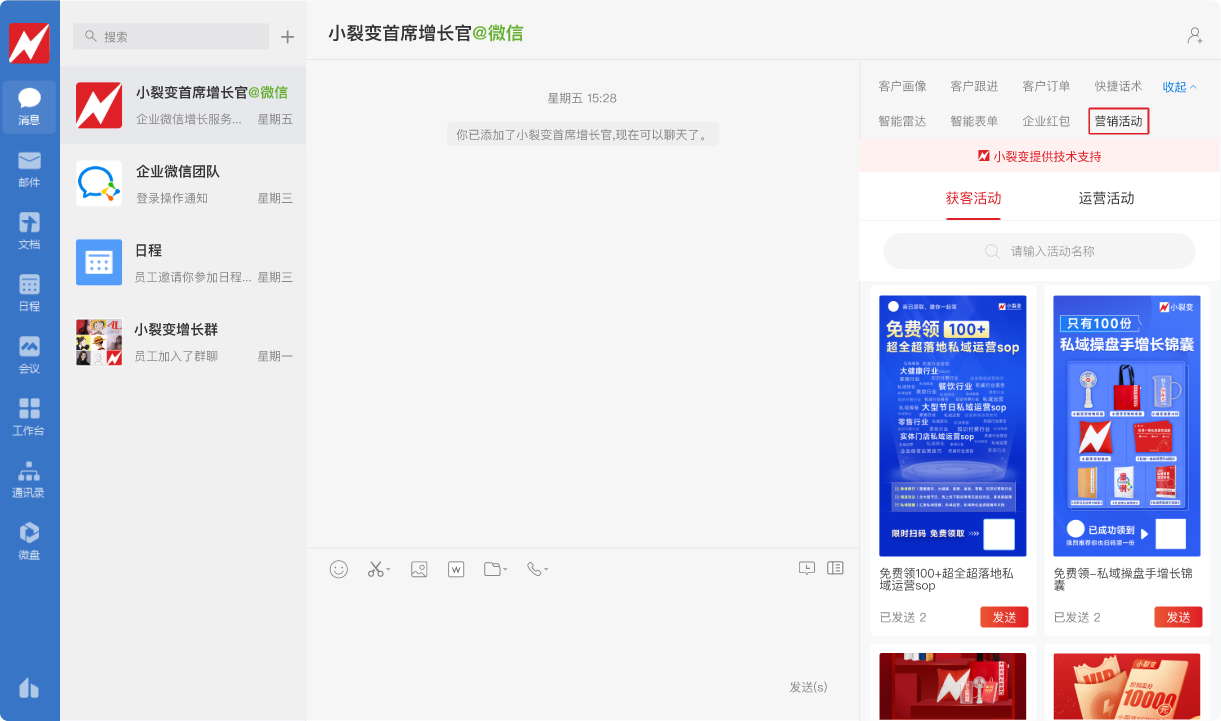The image size is (1221, 721).
Task: Insert an image via picture icon
Action: click(x=419, y=569)
